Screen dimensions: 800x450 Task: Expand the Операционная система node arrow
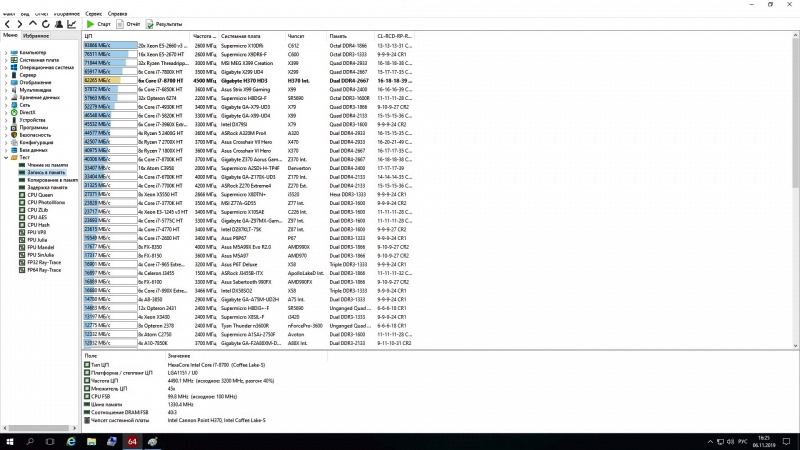6,67
